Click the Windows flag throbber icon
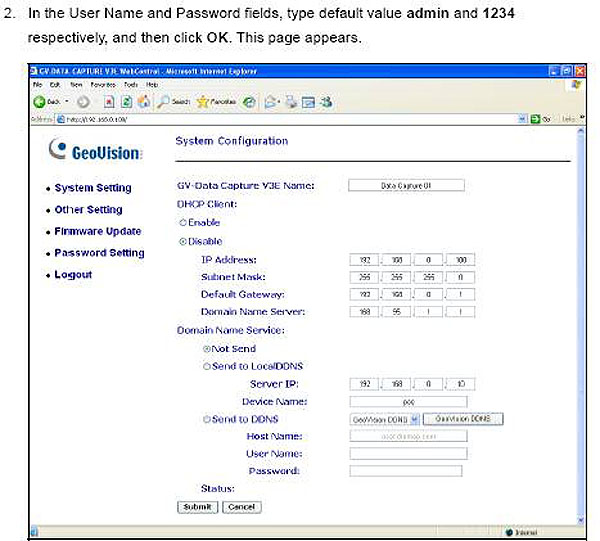The width and height of the screenshot is (600, 541). pos(576,85)
